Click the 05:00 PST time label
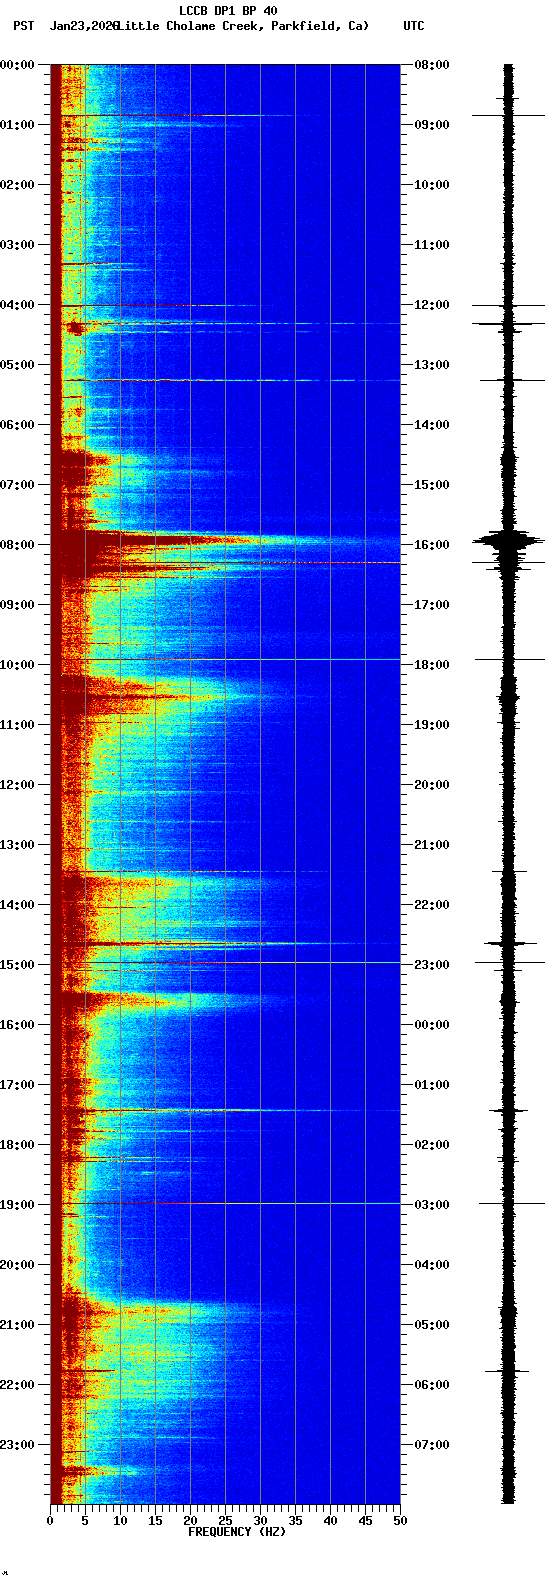The width and height of the screenshot is (552, 1584). click(18, 365)
